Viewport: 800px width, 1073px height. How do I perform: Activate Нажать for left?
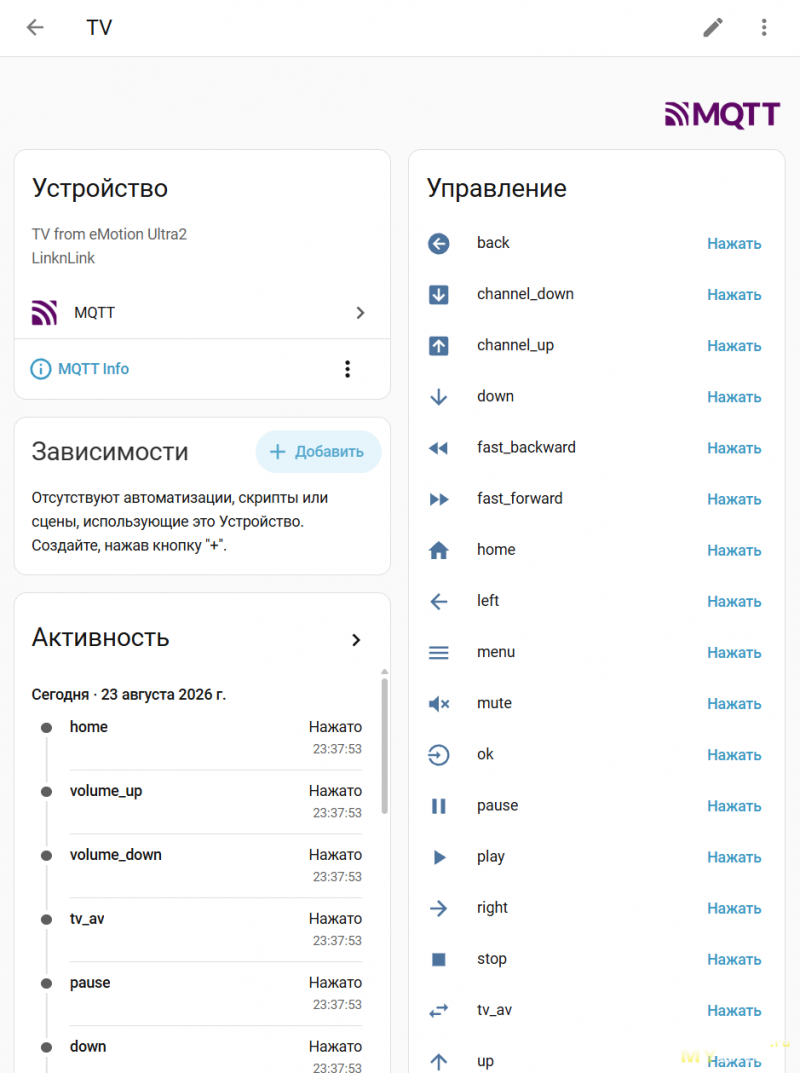(x=734, y=602)
